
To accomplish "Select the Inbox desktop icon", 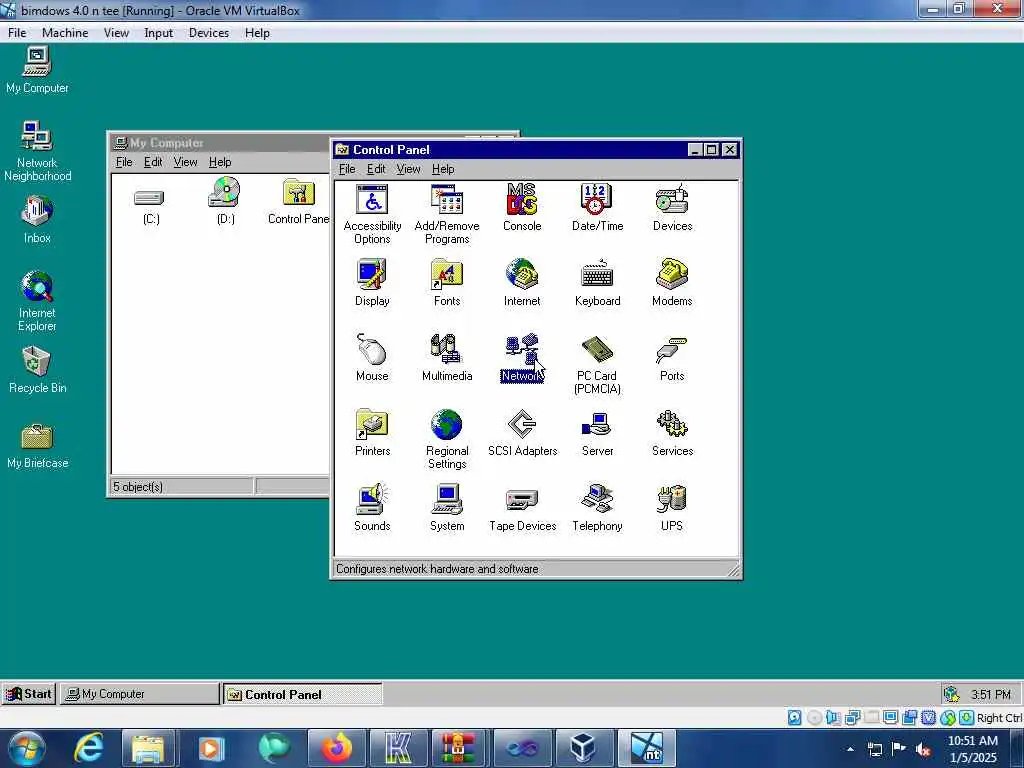I will [37, 220].
